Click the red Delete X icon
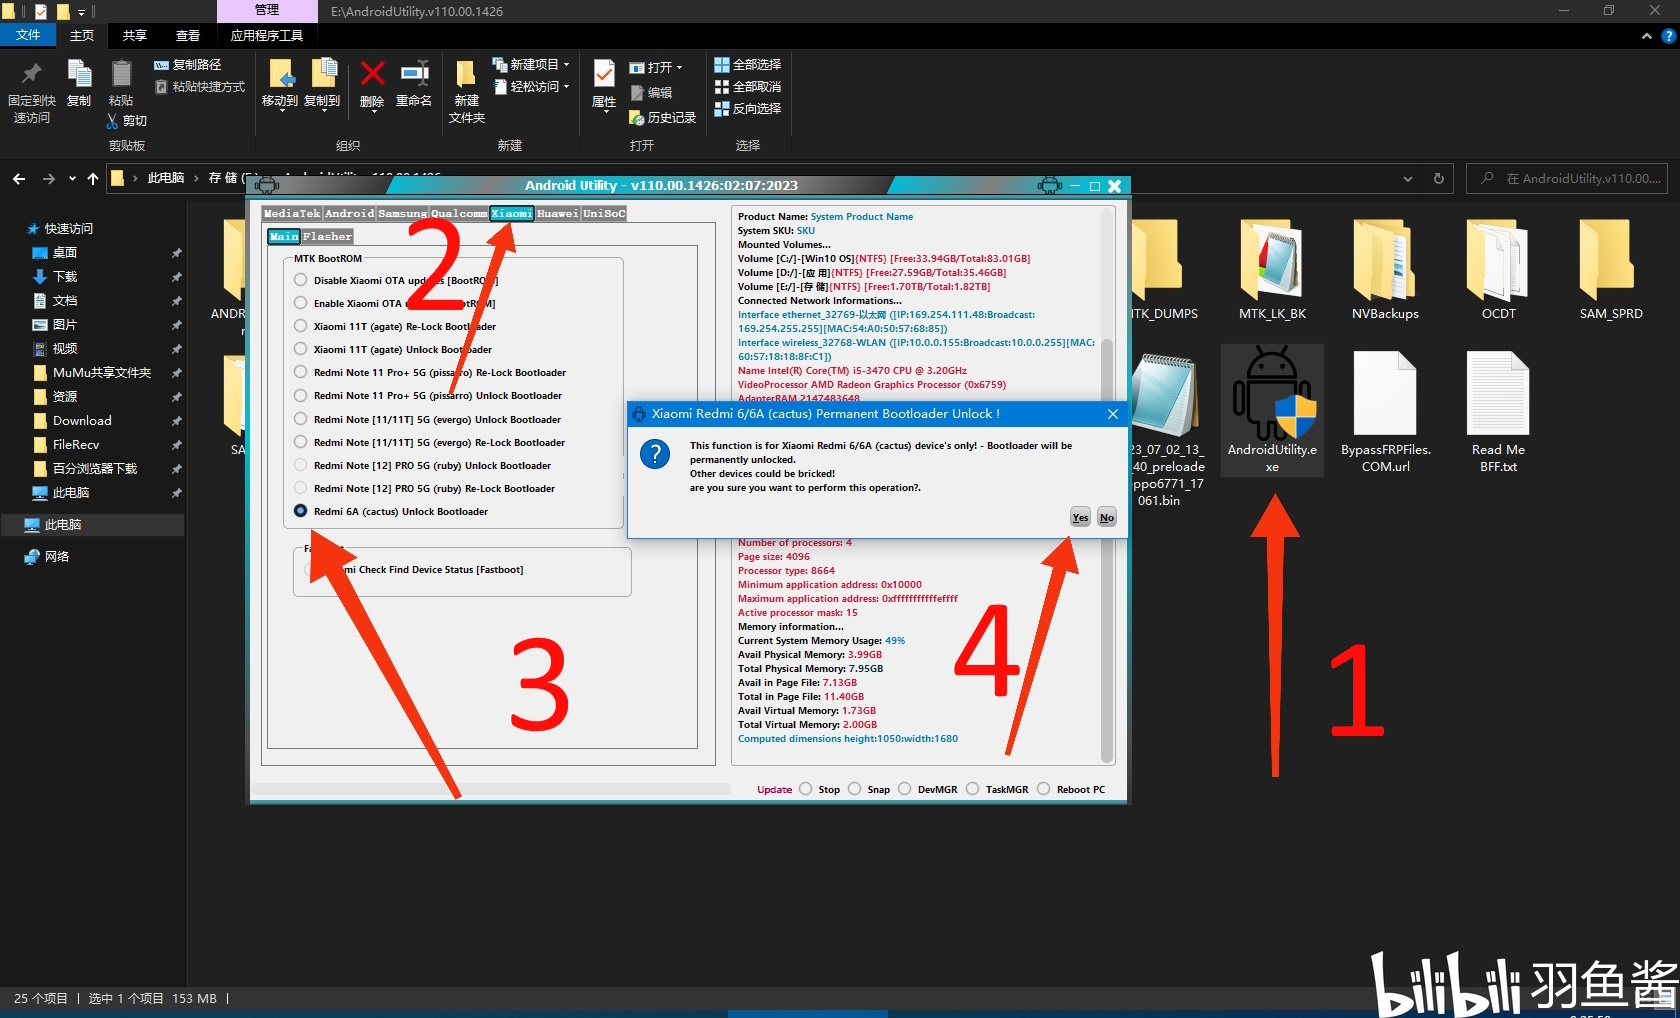The width and height of the screenshot is (1680, 1018). (372, 73)
